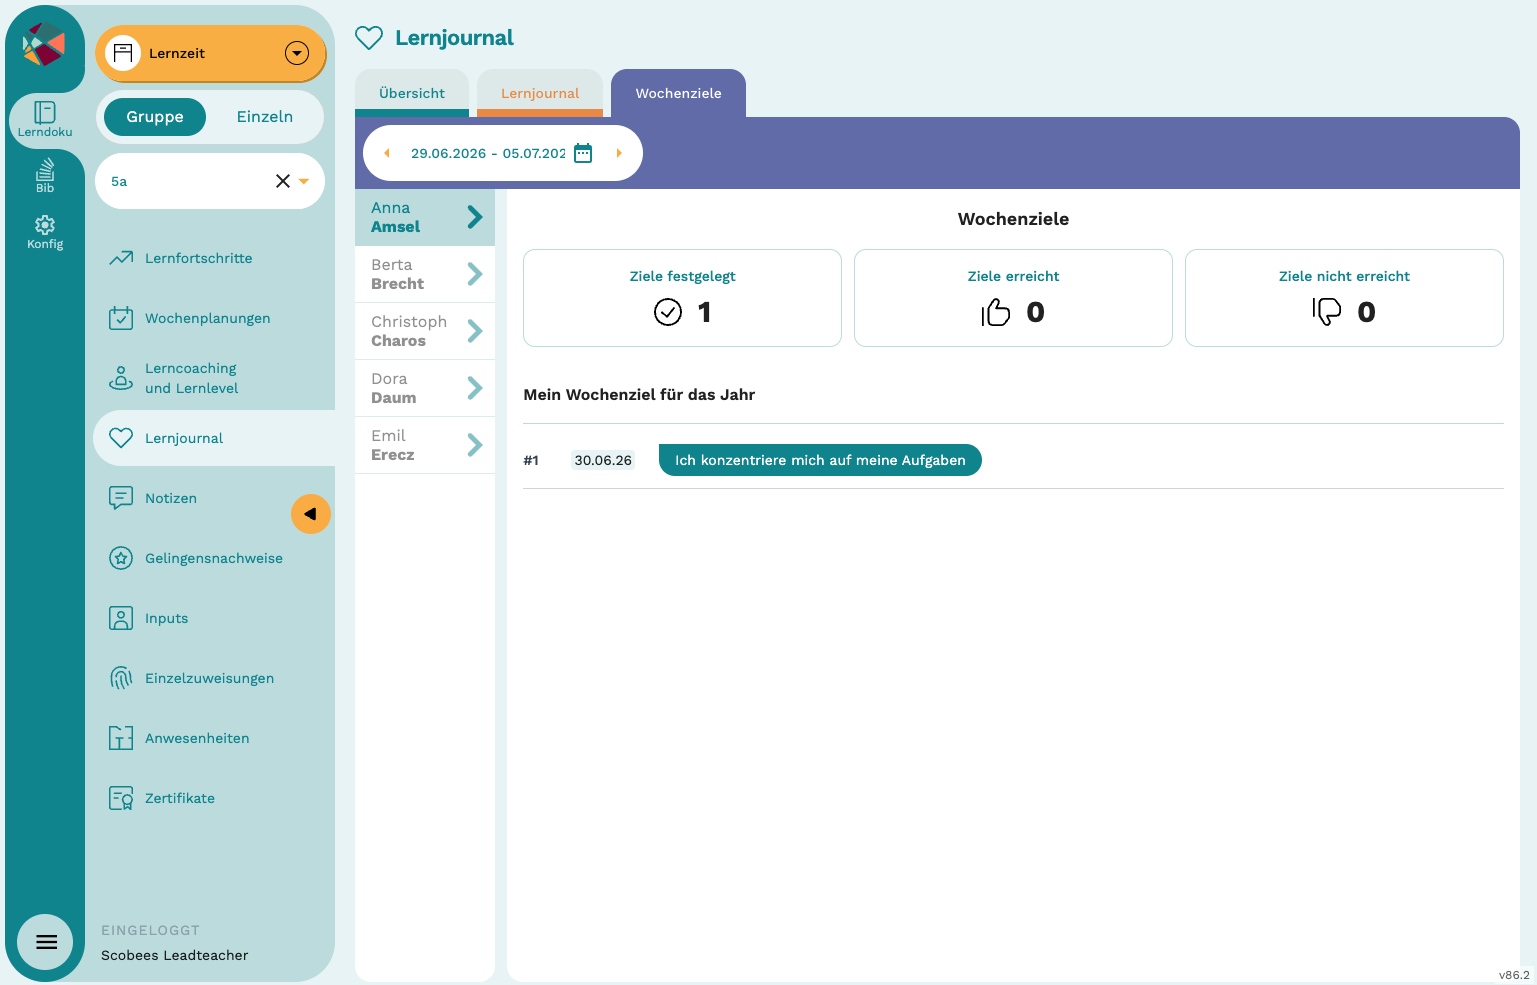Switch to Einzeln mode

click(x=265, y=117)
